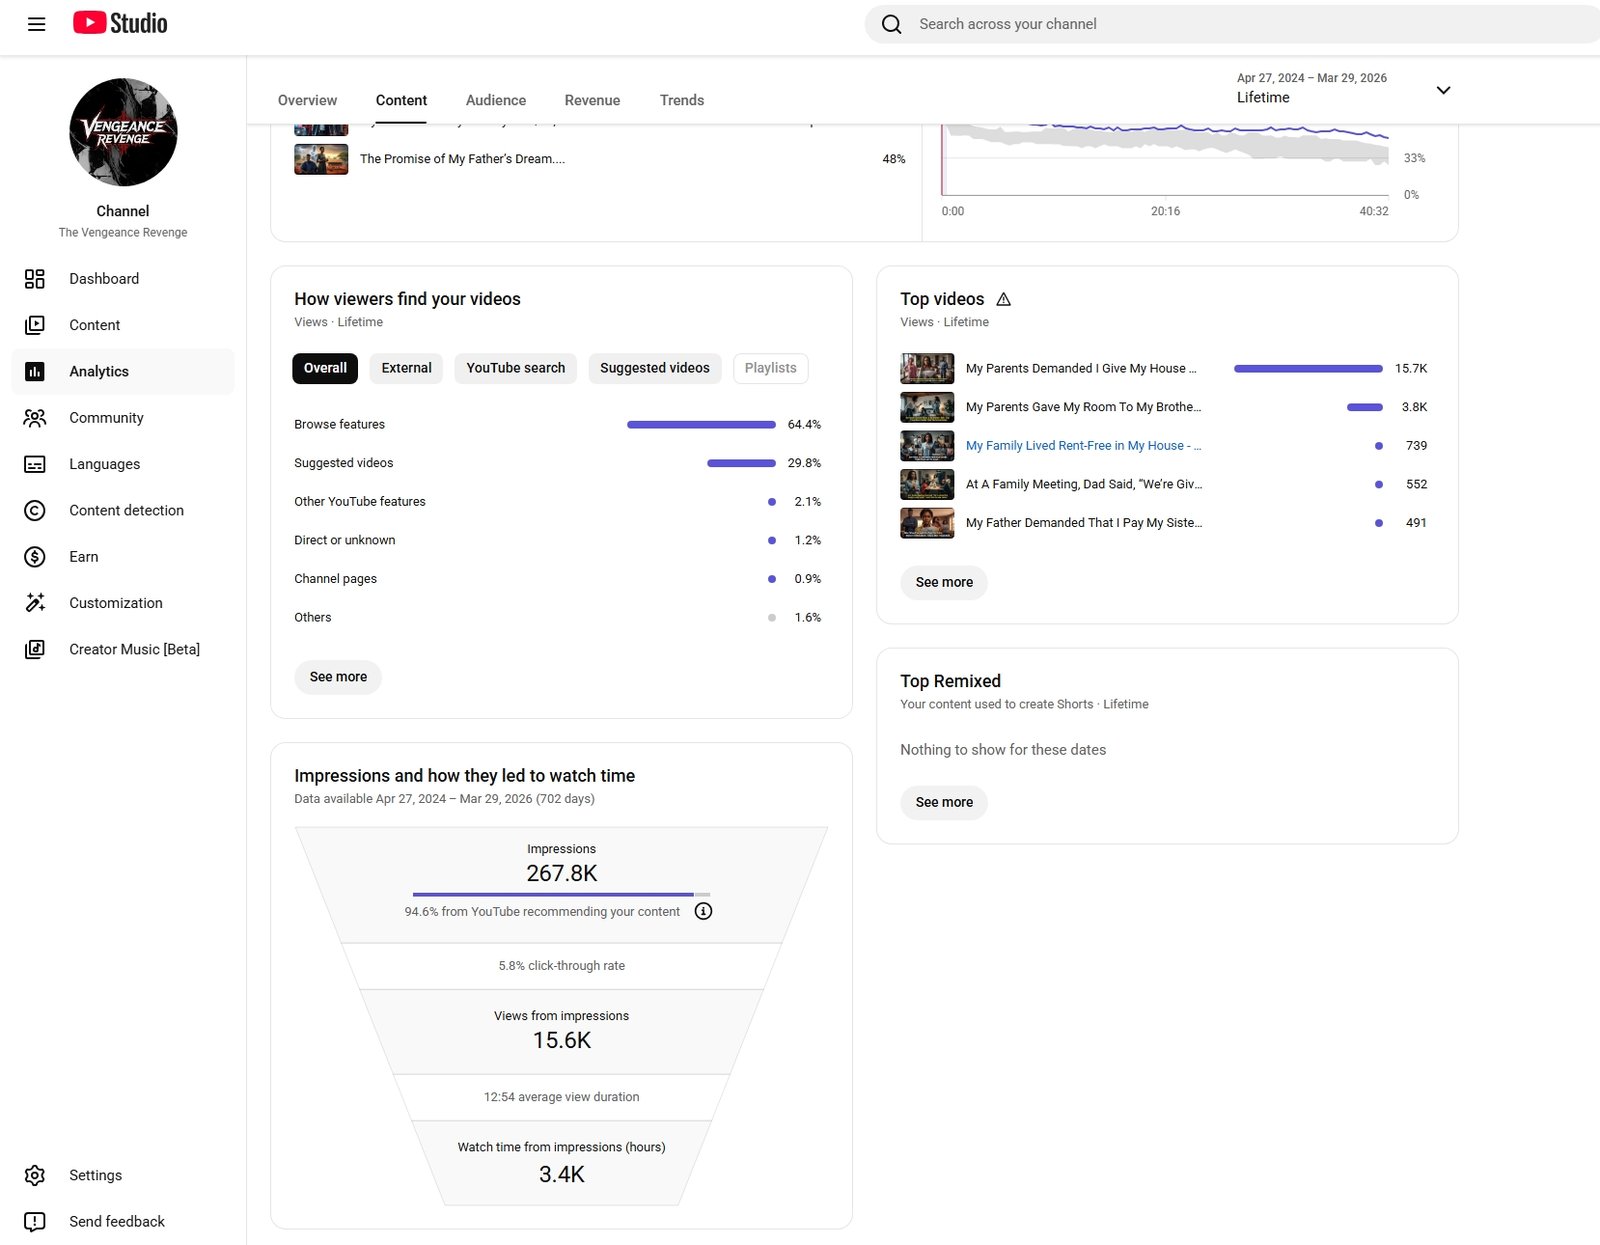This screenshot has width=1600, height=1245.
Task: Click the Customization magic wand icon
Action: (x=35, y=603)
